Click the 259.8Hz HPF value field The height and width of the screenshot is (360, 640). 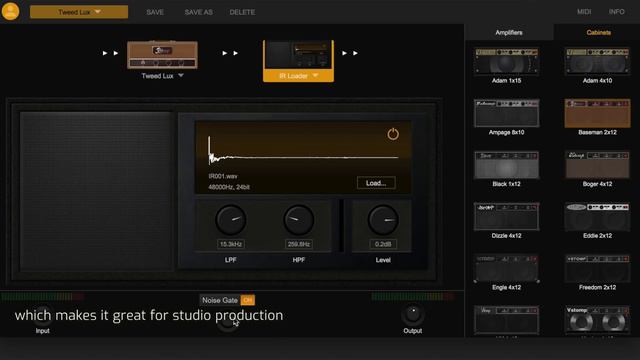tap(298, 244)
